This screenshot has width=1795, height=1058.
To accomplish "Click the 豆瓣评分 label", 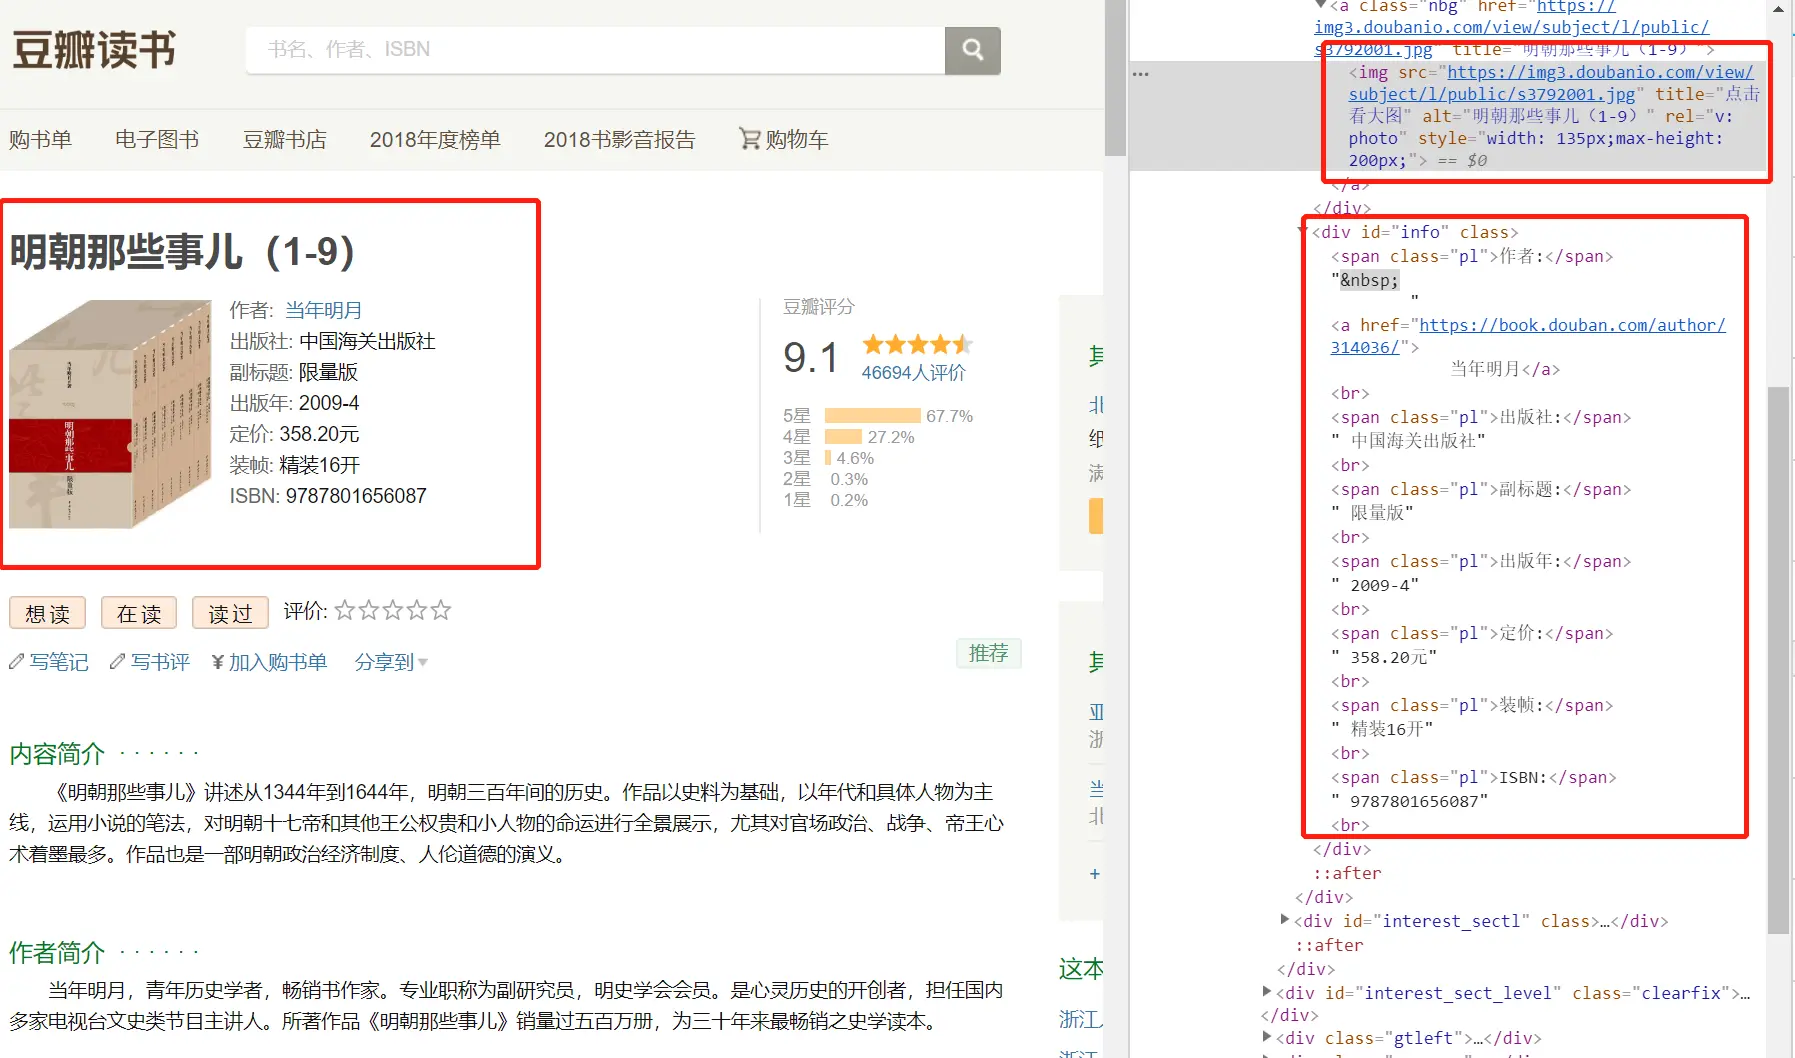I will 819,307.
